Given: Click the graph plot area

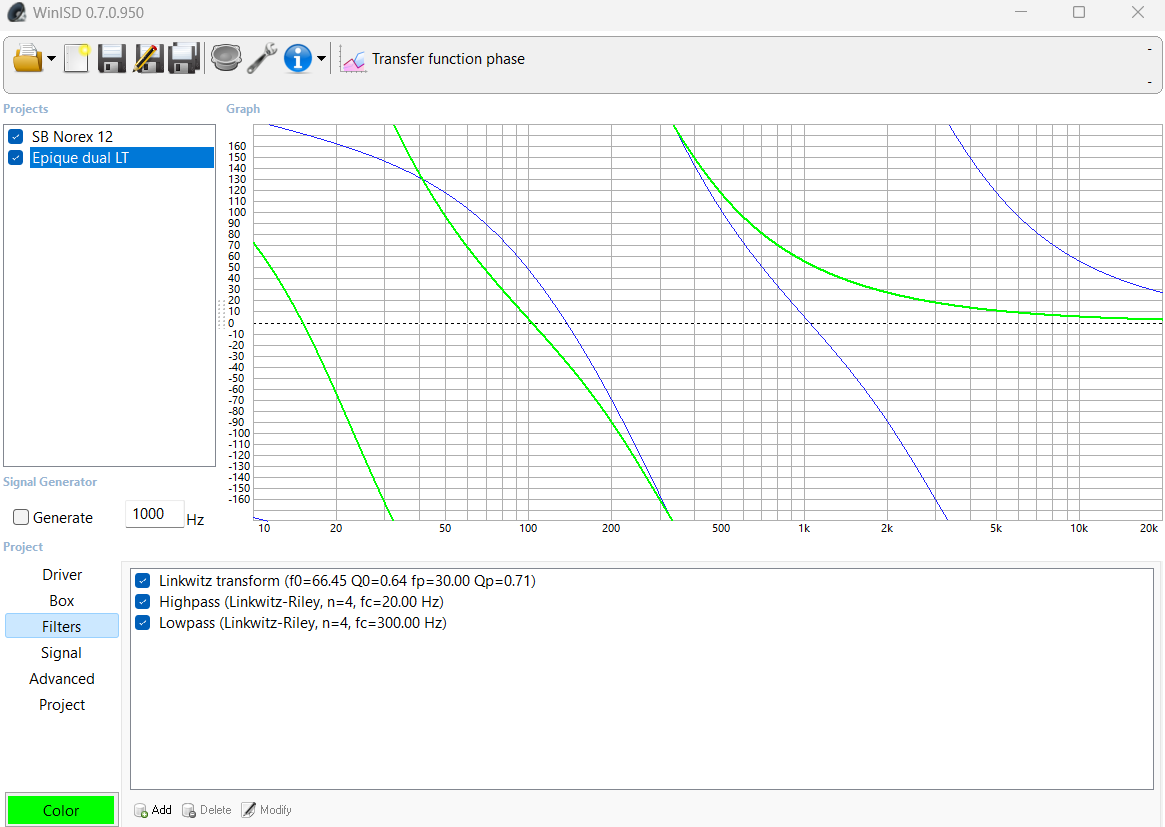Looking at the screenshot, I should (x=707, y=322).
